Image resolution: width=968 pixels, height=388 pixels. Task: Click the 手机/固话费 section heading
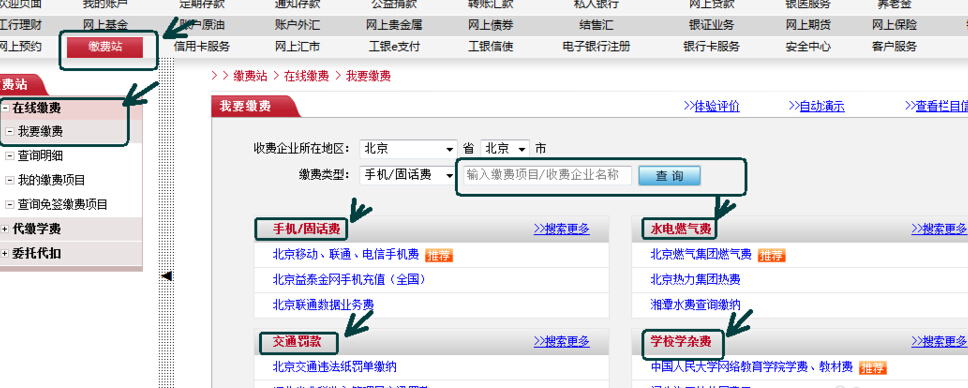click(307, 230)
